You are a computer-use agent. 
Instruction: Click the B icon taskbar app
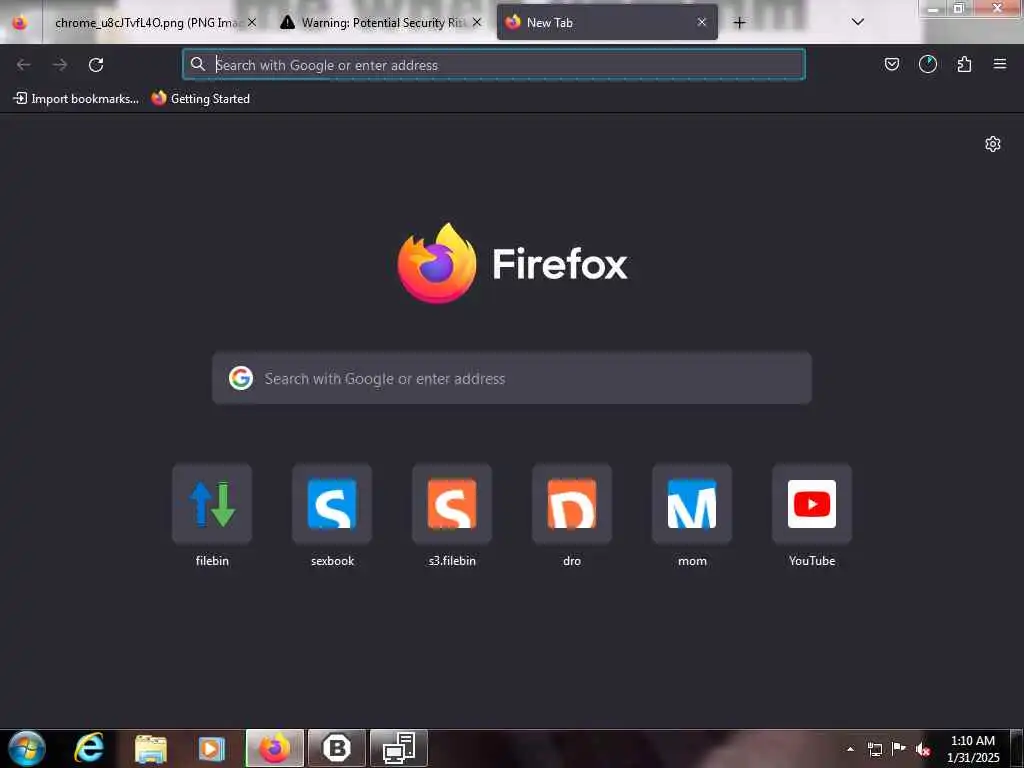coord(337,748)
